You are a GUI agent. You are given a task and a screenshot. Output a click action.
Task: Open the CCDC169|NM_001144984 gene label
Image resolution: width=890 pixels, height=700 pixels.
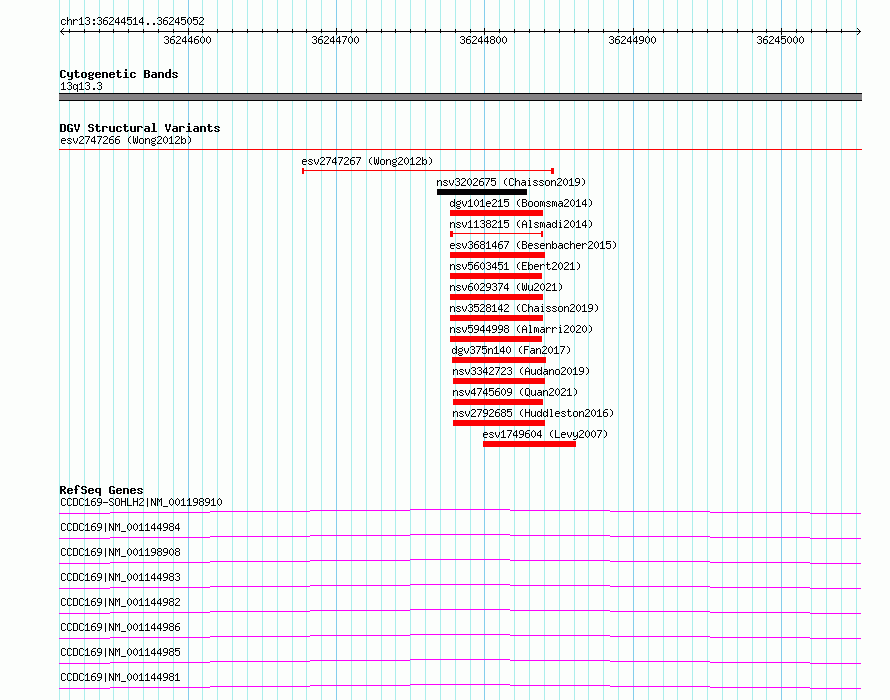point(120,527)
